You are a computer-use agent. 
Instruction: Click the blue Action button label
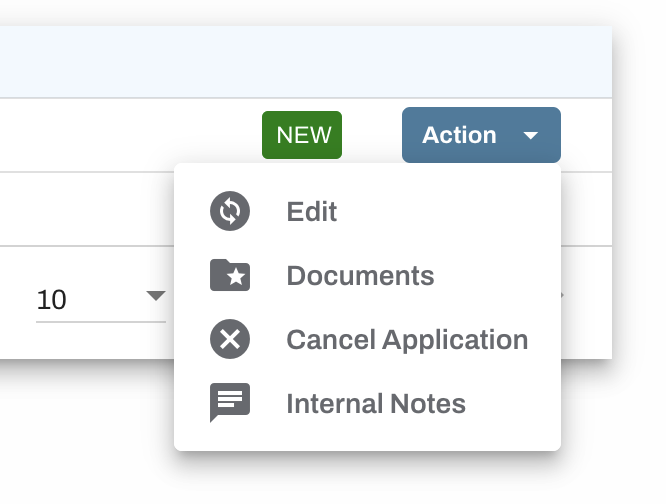point(459,135)
